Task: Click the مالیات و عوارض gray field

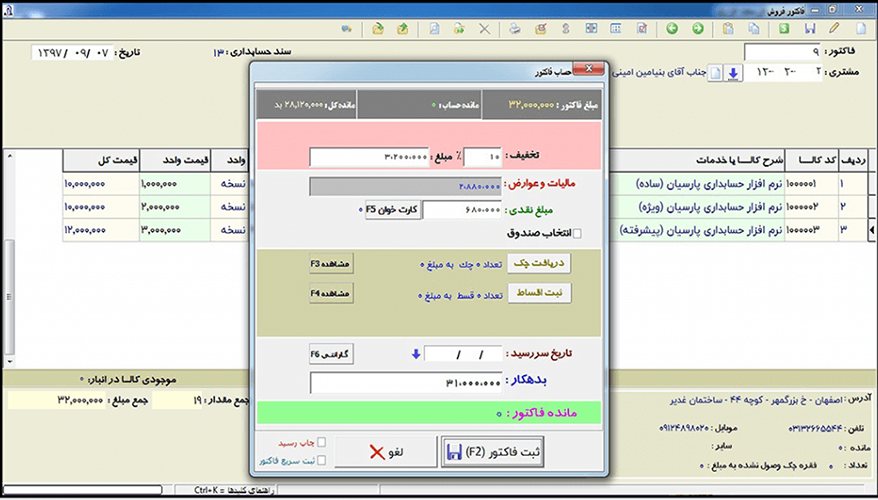Action: pyautogui.click(x=405, y=186)
